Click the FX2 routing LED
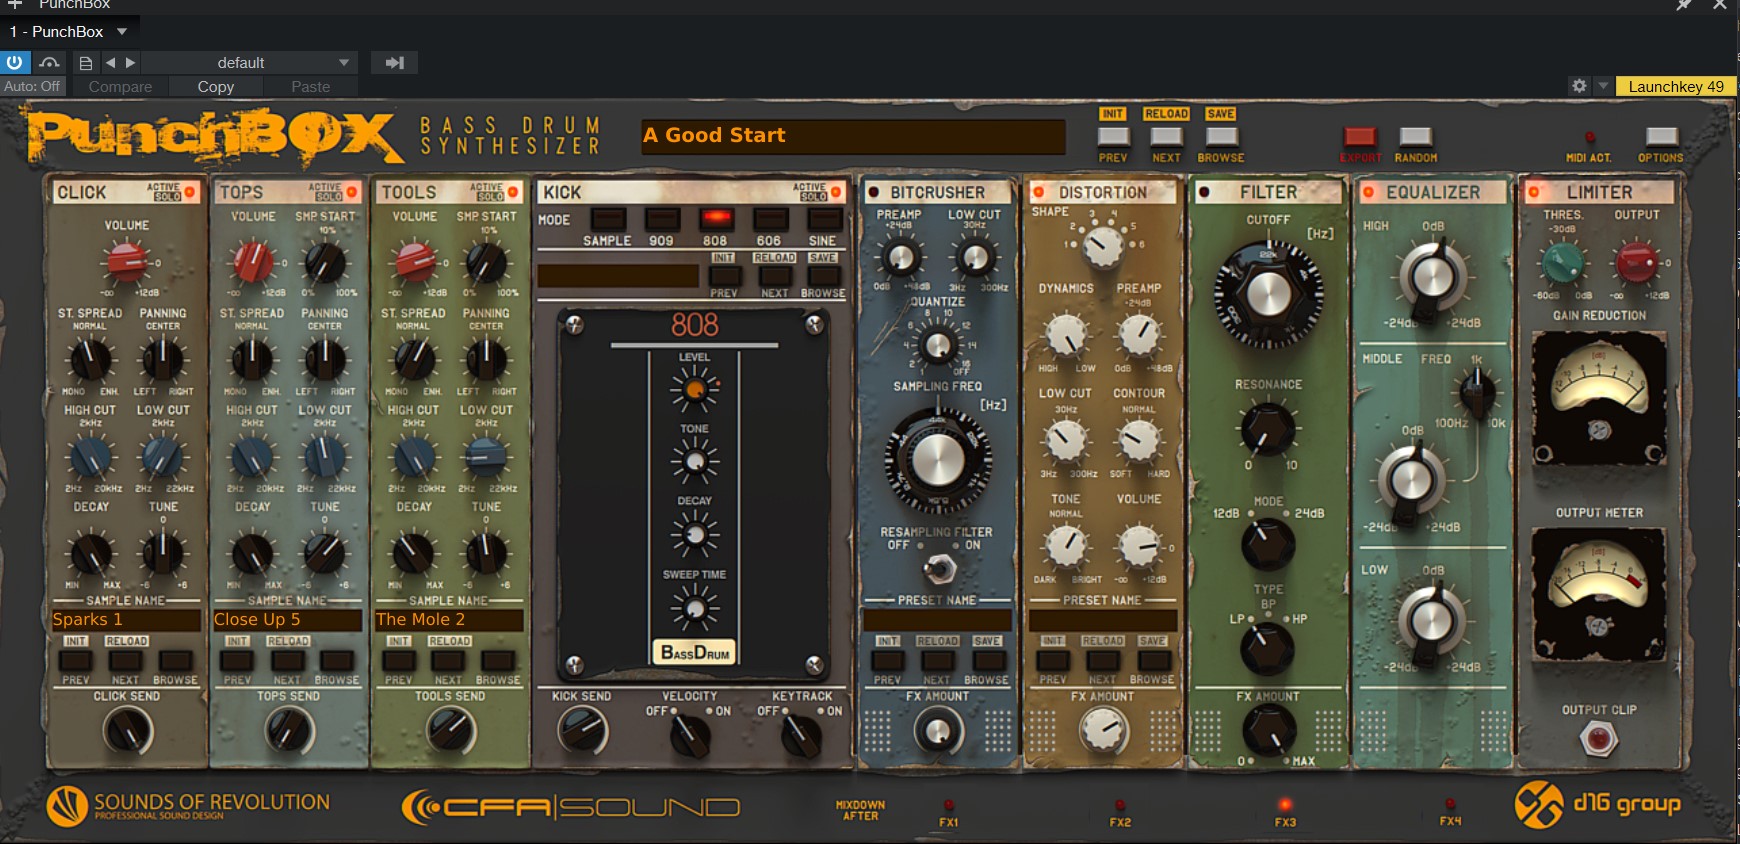 1120,805
